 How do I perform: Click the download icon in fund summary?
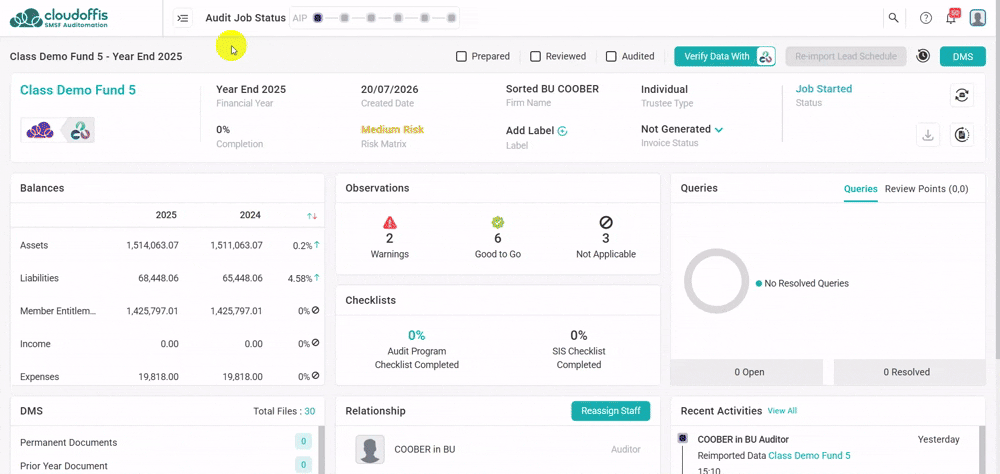coord(929,135)
